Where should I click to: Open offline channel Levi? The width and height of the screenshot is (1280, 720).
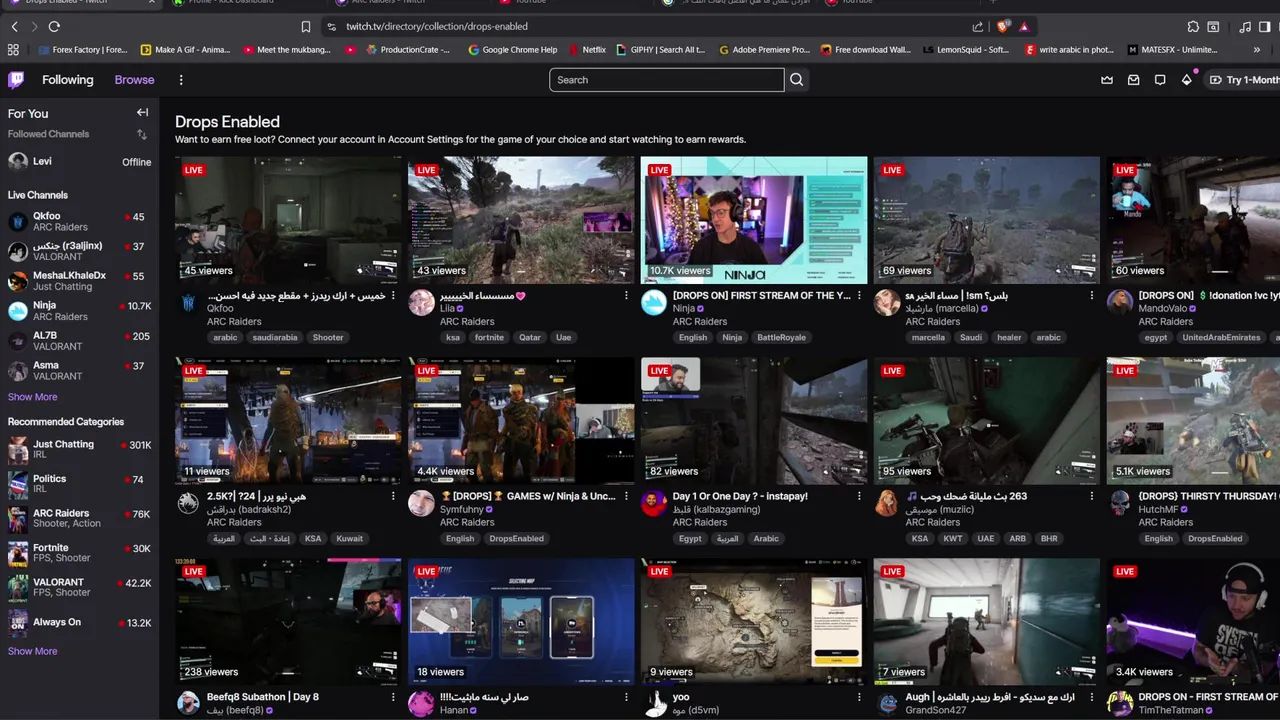pos(79,161)
